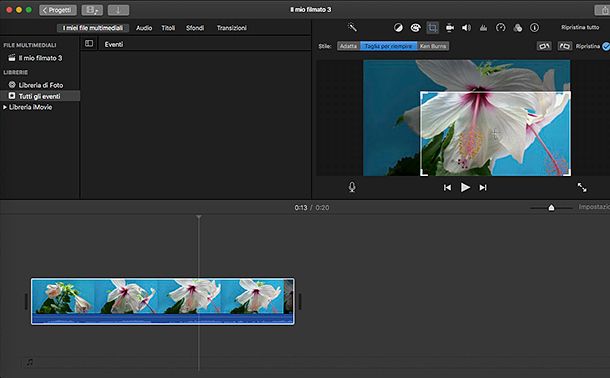Screen dimensions: 610x378
Task: Open the speed gauge tool
Action: tap(500, 28)
